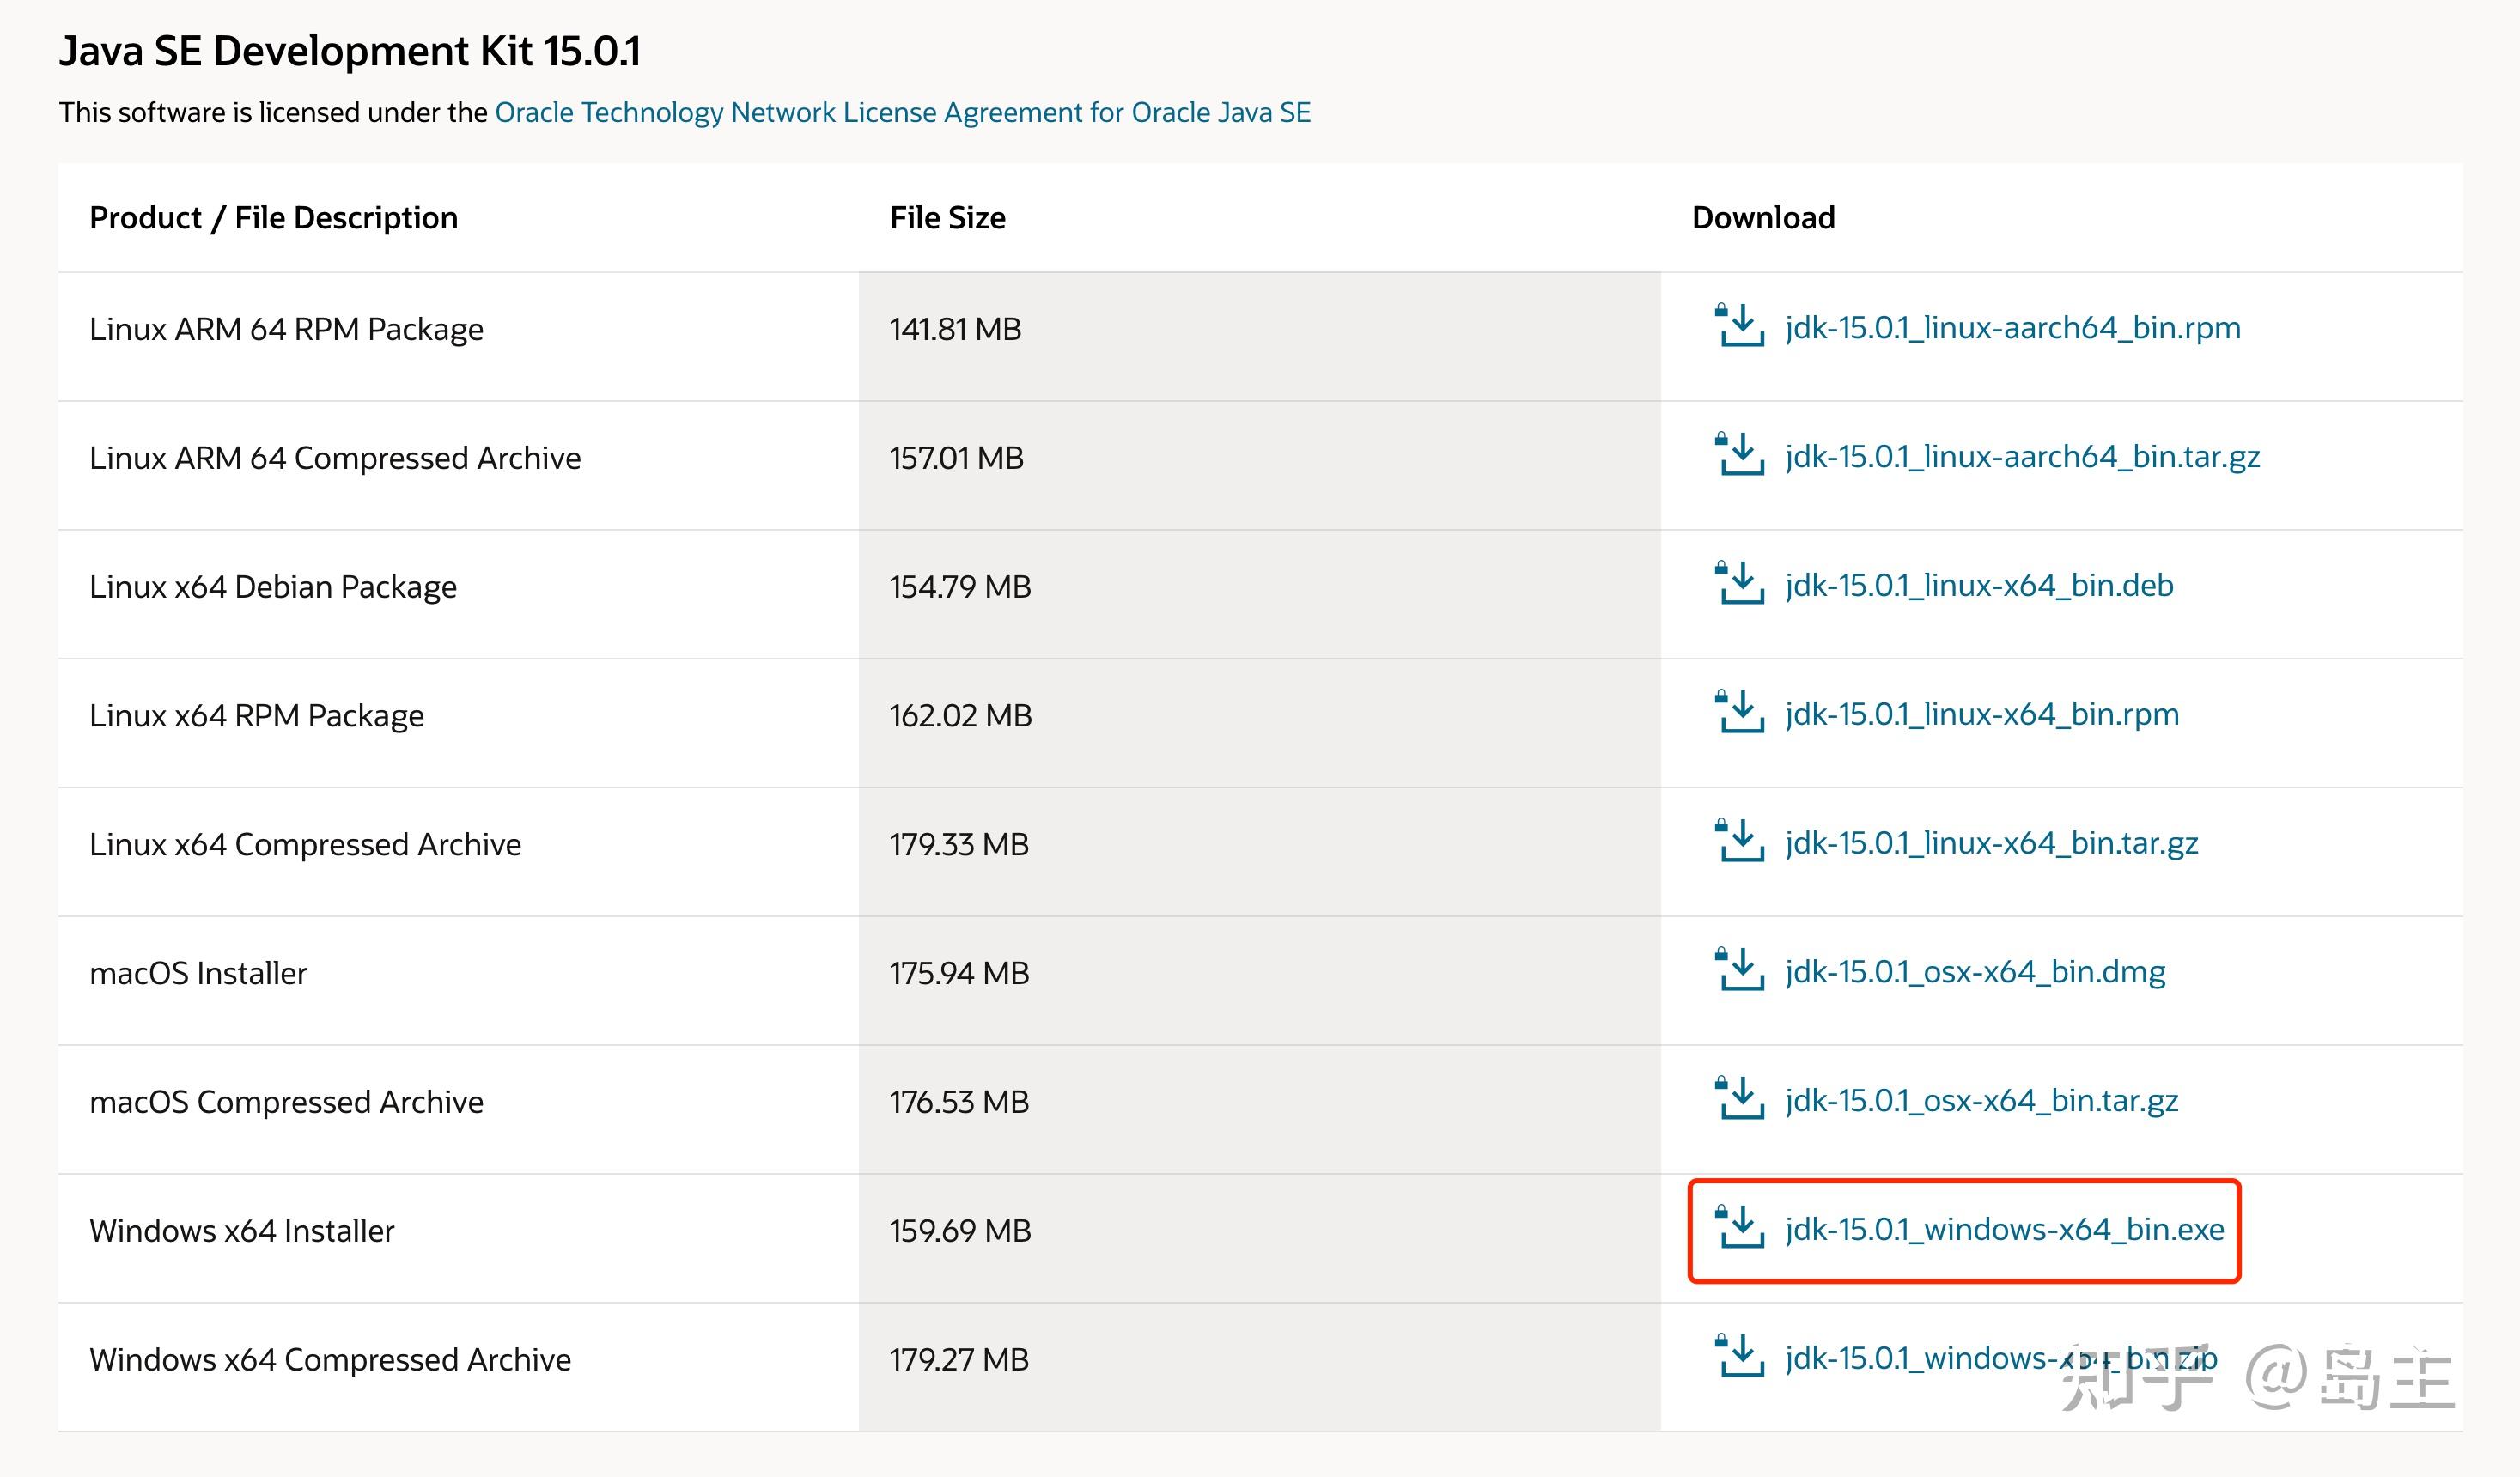The width and height of the screenshot is (2520, 1477).
Task: Download jdk-15.0.1_windows-x64_bin.exe file link
Action: (x=2004, y=1230)
